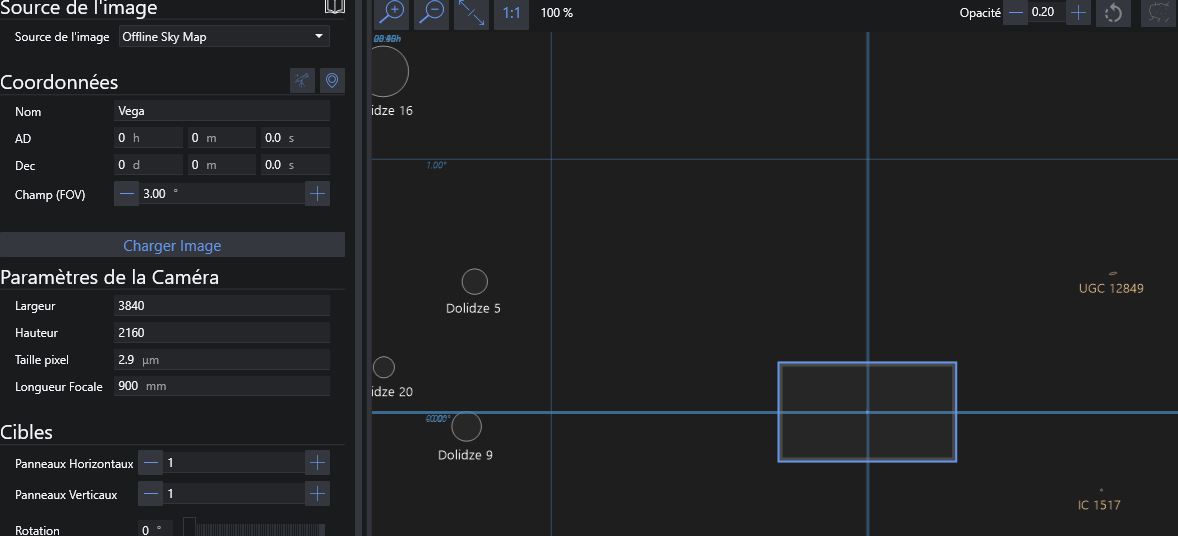Click the Rotation slider track
The width and height of the screenshot is (1178, 536).
(254, 529)
